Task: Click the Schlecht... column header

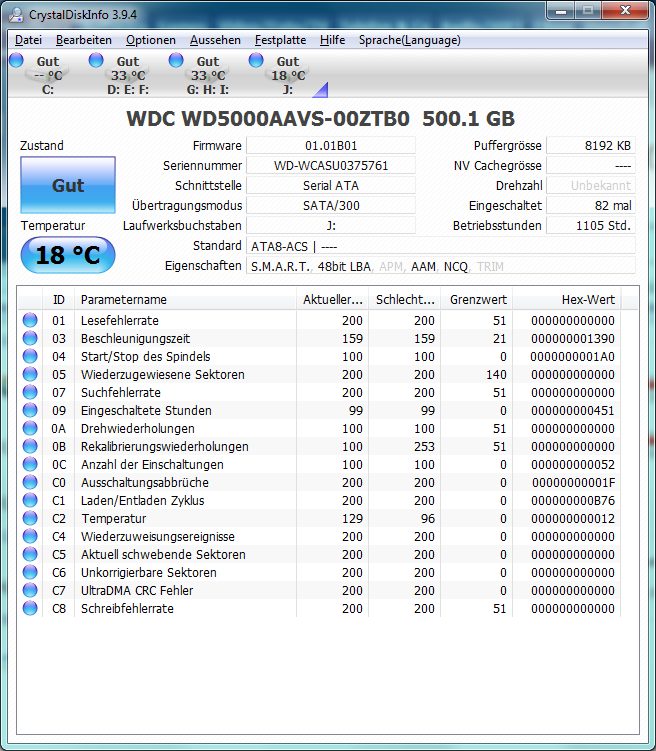Action: click(x=405, y=300)
